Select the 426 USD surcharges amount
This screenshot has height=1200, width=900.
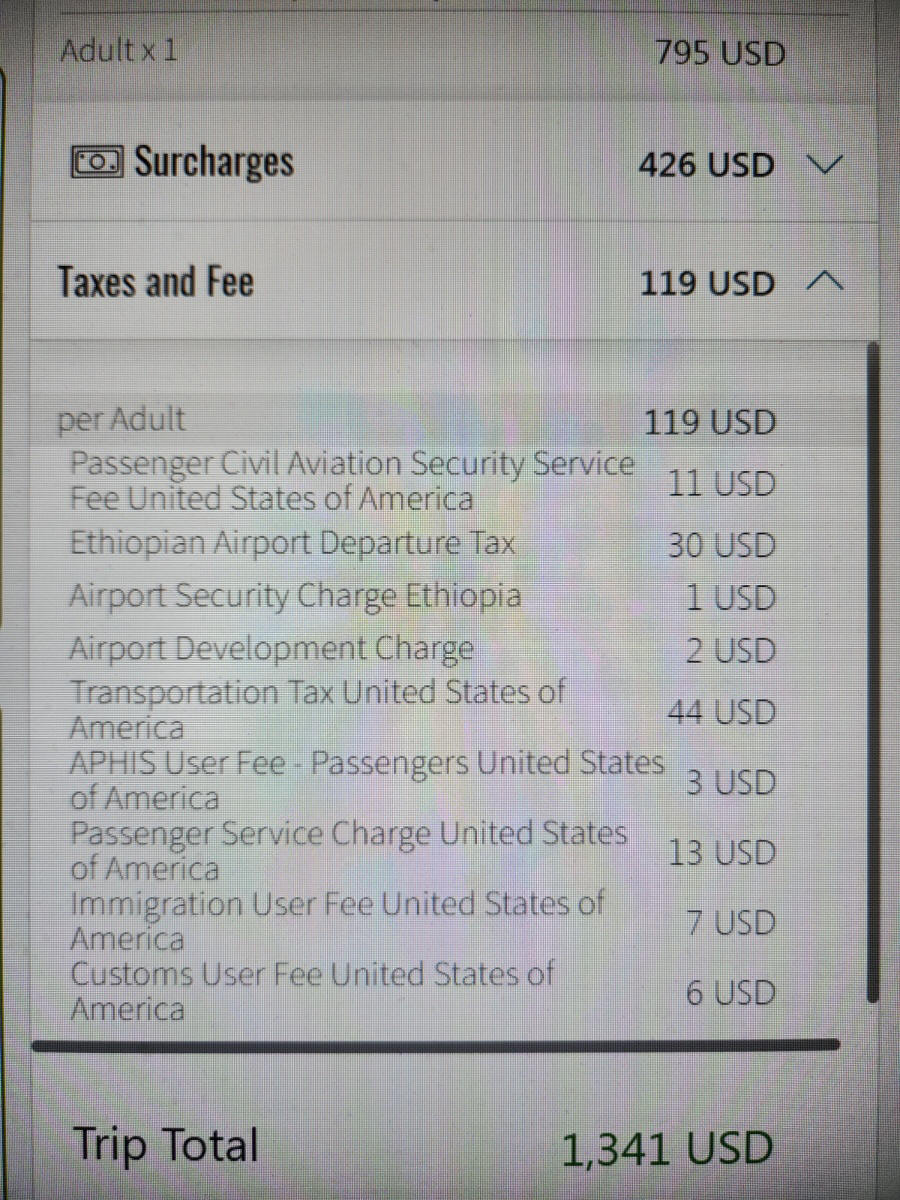(x=706, y=165)
